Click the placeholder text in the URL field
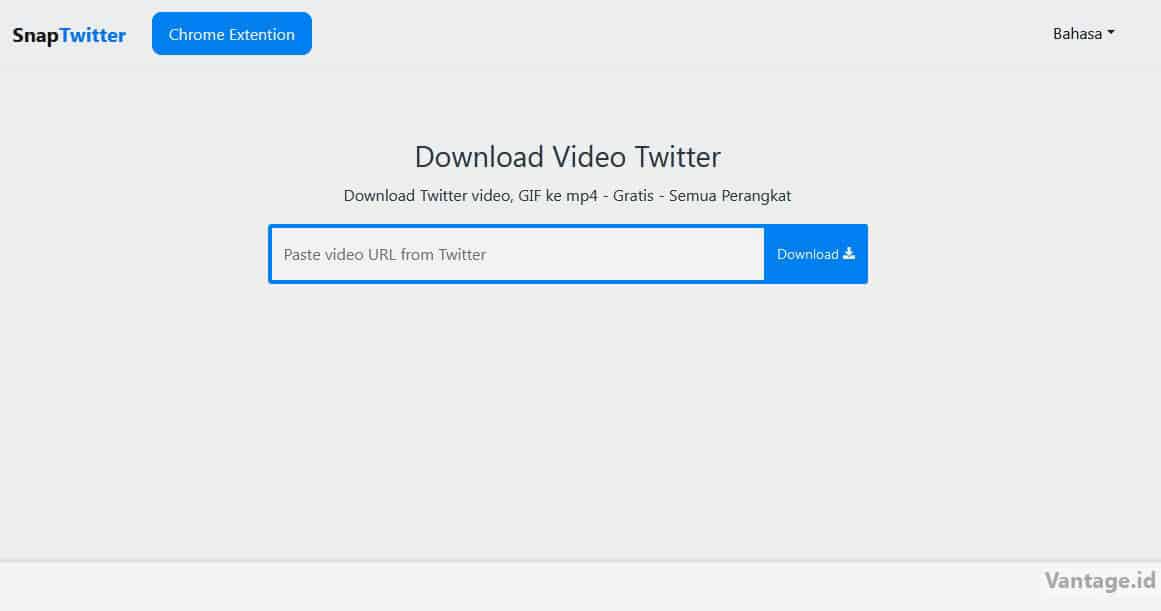Viewport: 1161px width, 611px height. pos(385,254)
